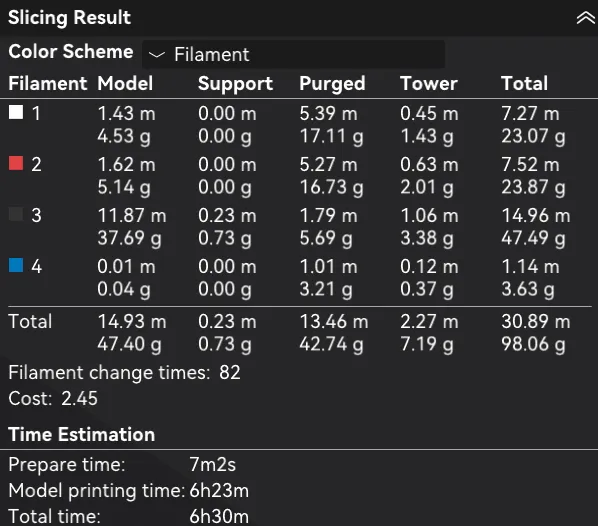
Task: Click the filament change times value 82
Action: coord(230,372)
